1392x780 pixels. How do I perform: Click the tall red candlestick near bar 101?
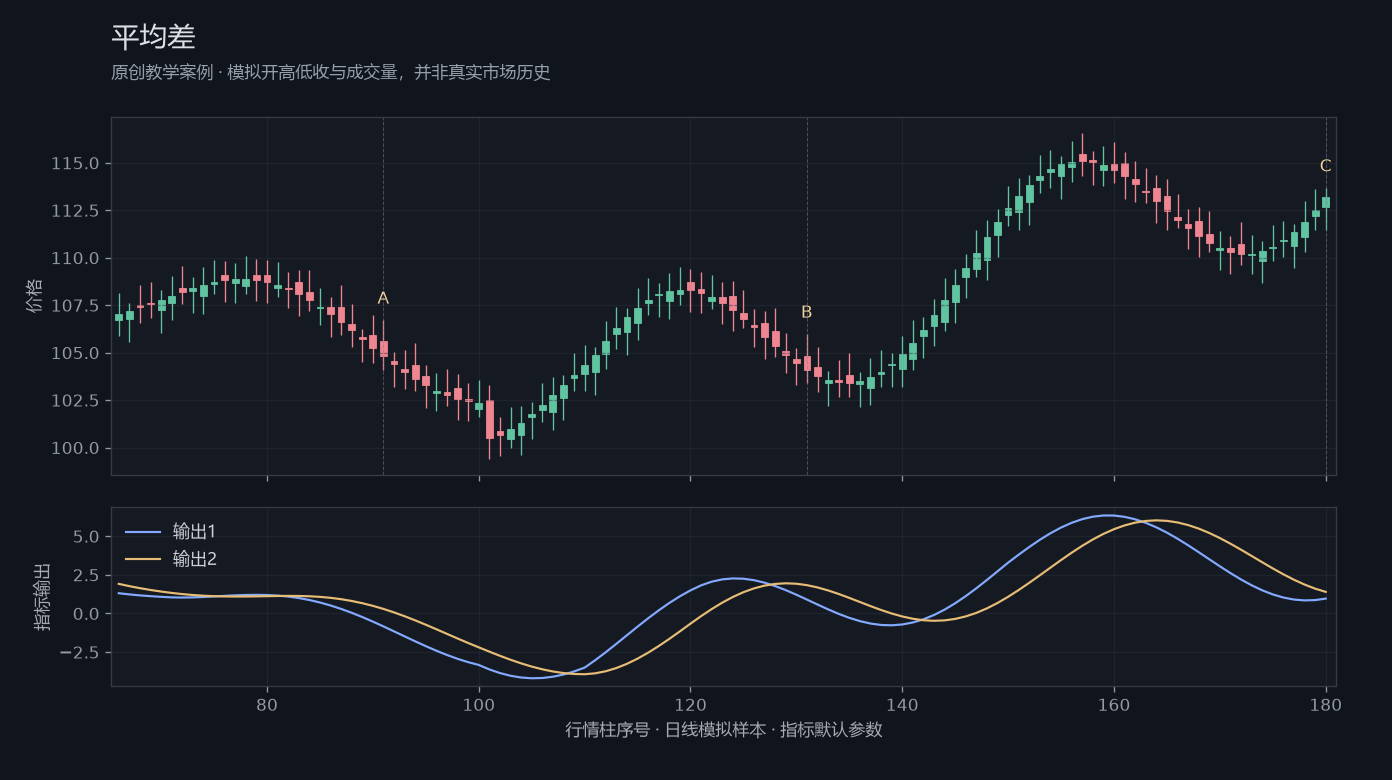point(490,420)
